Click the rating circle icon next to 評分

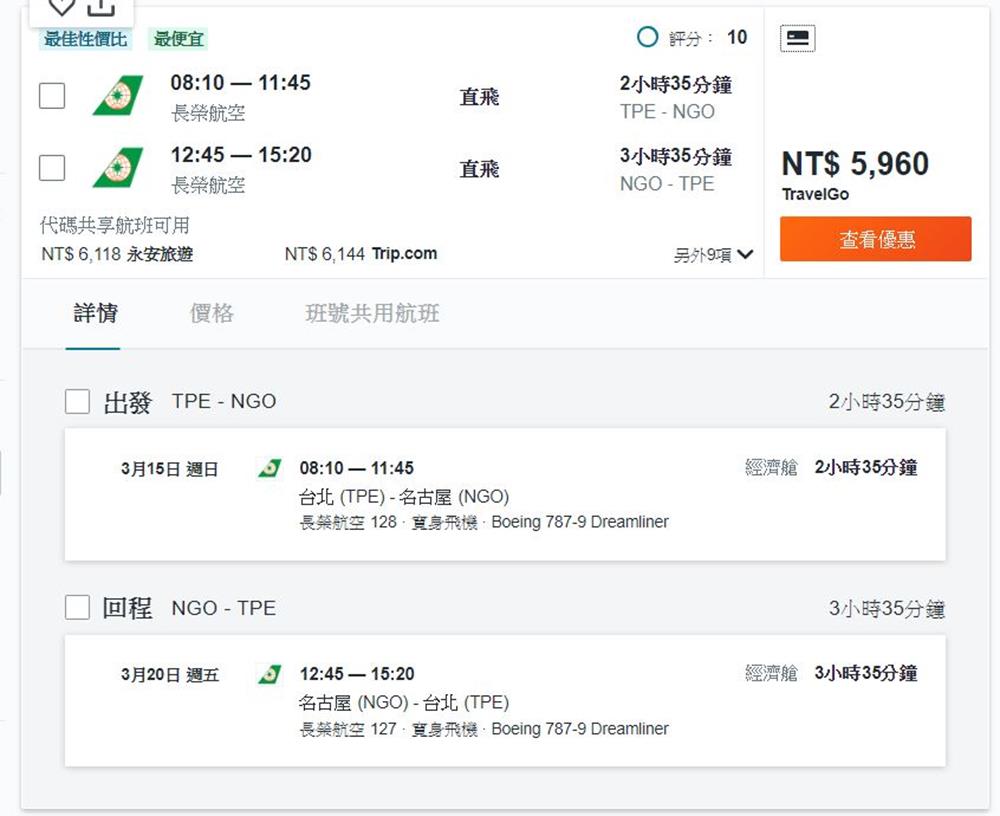click(648, 38)
